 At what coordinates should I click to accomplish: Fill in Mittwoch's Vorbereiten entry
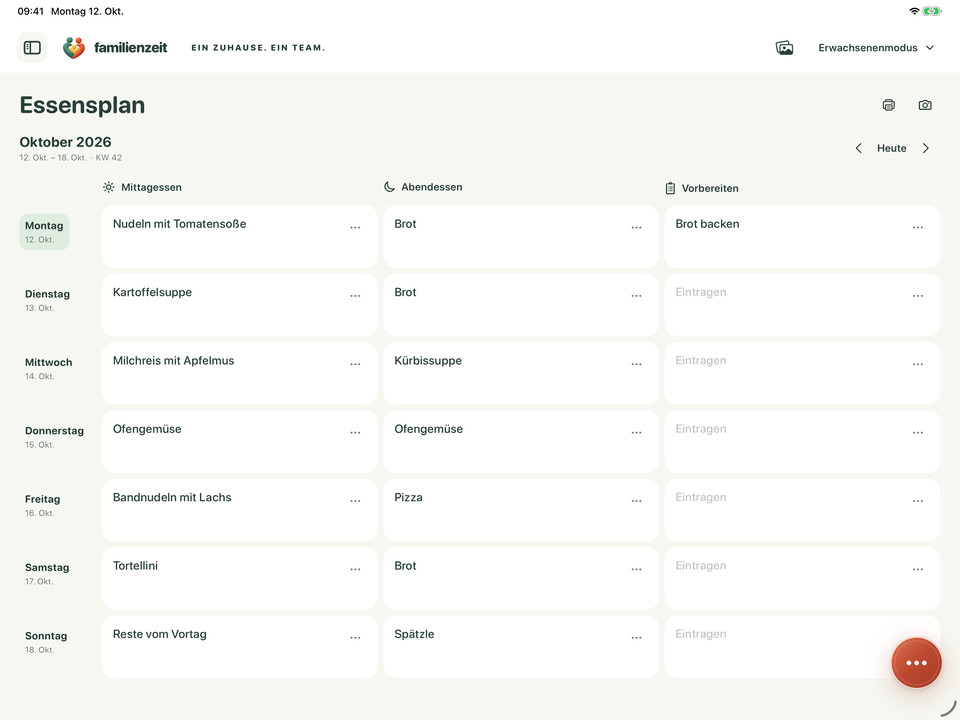coord(802,373)
